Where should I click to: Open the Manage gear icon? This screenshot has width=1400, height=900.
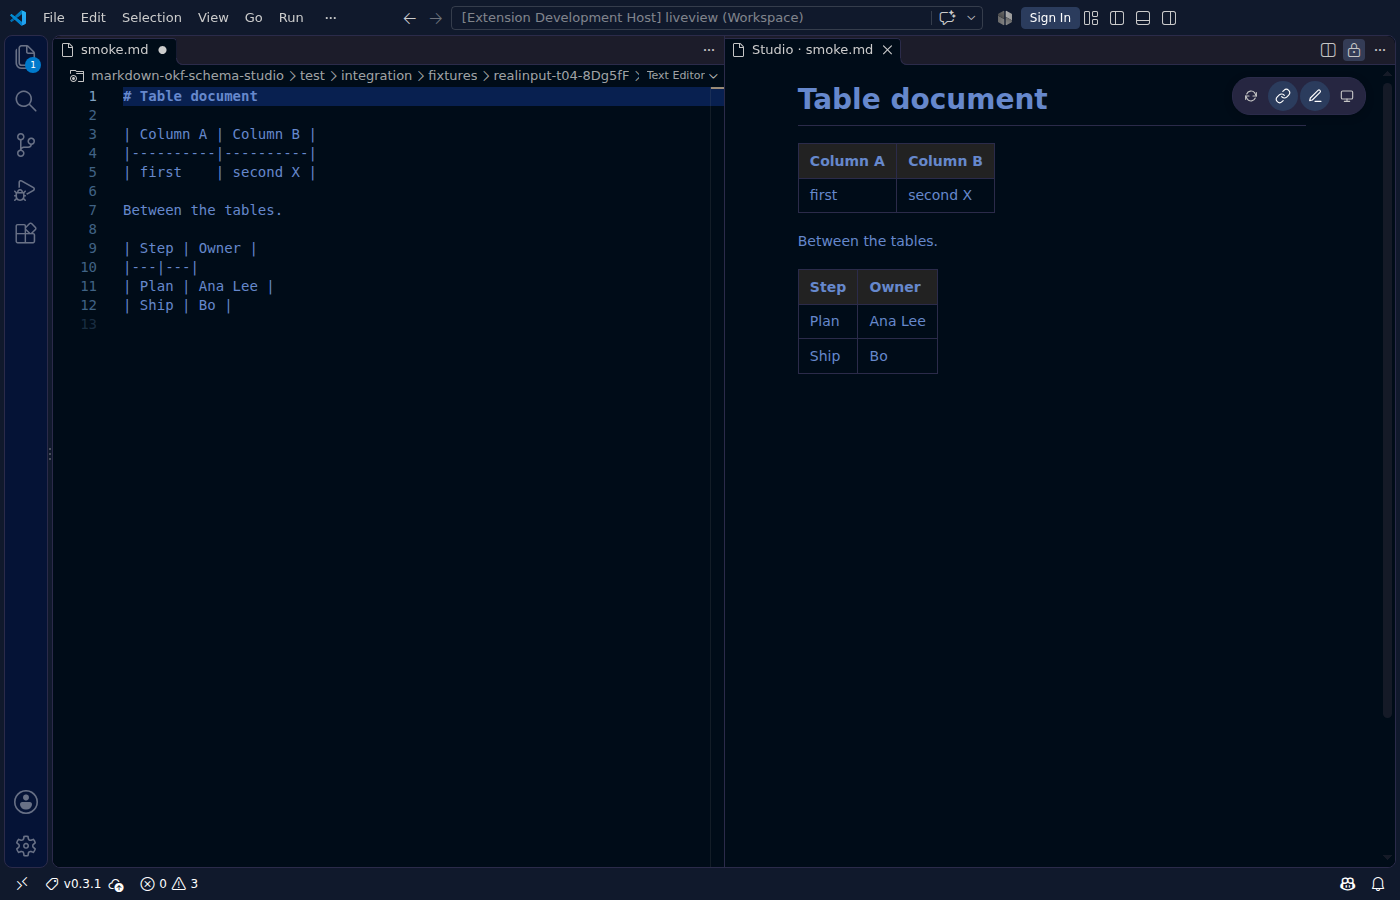point(26,846)
